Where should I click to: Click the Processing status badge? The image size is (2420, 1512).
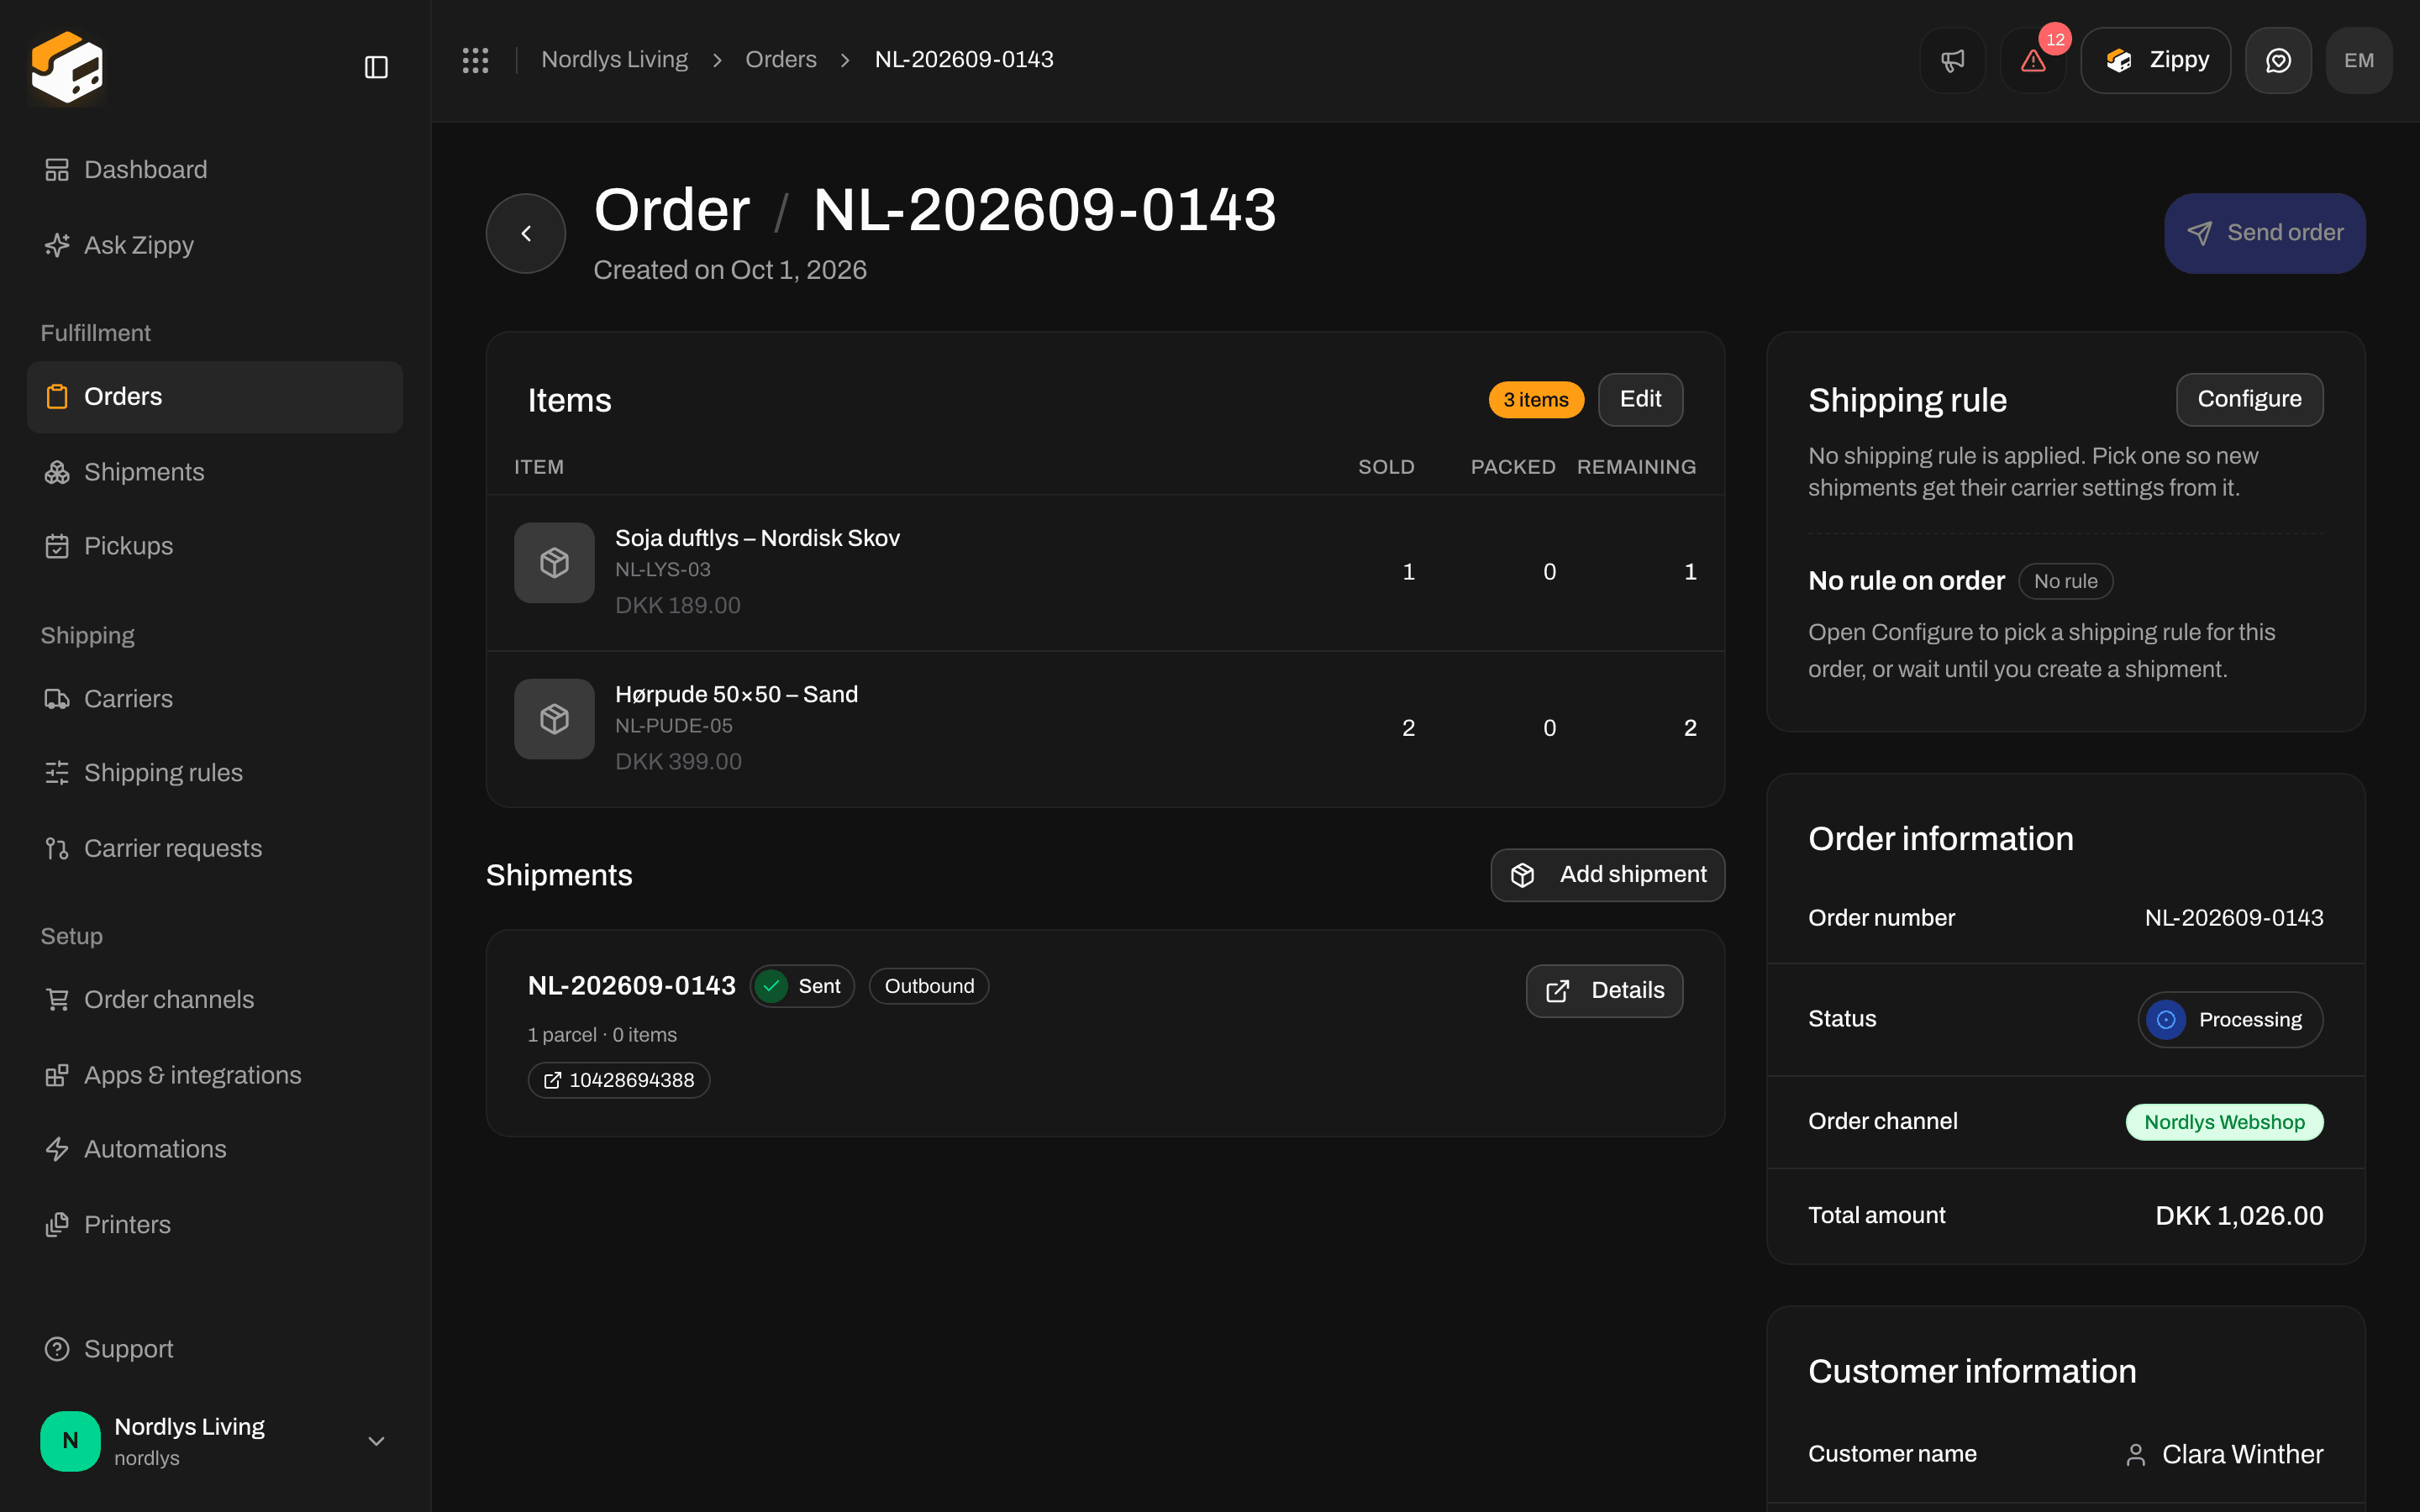coord(2230,1020)
